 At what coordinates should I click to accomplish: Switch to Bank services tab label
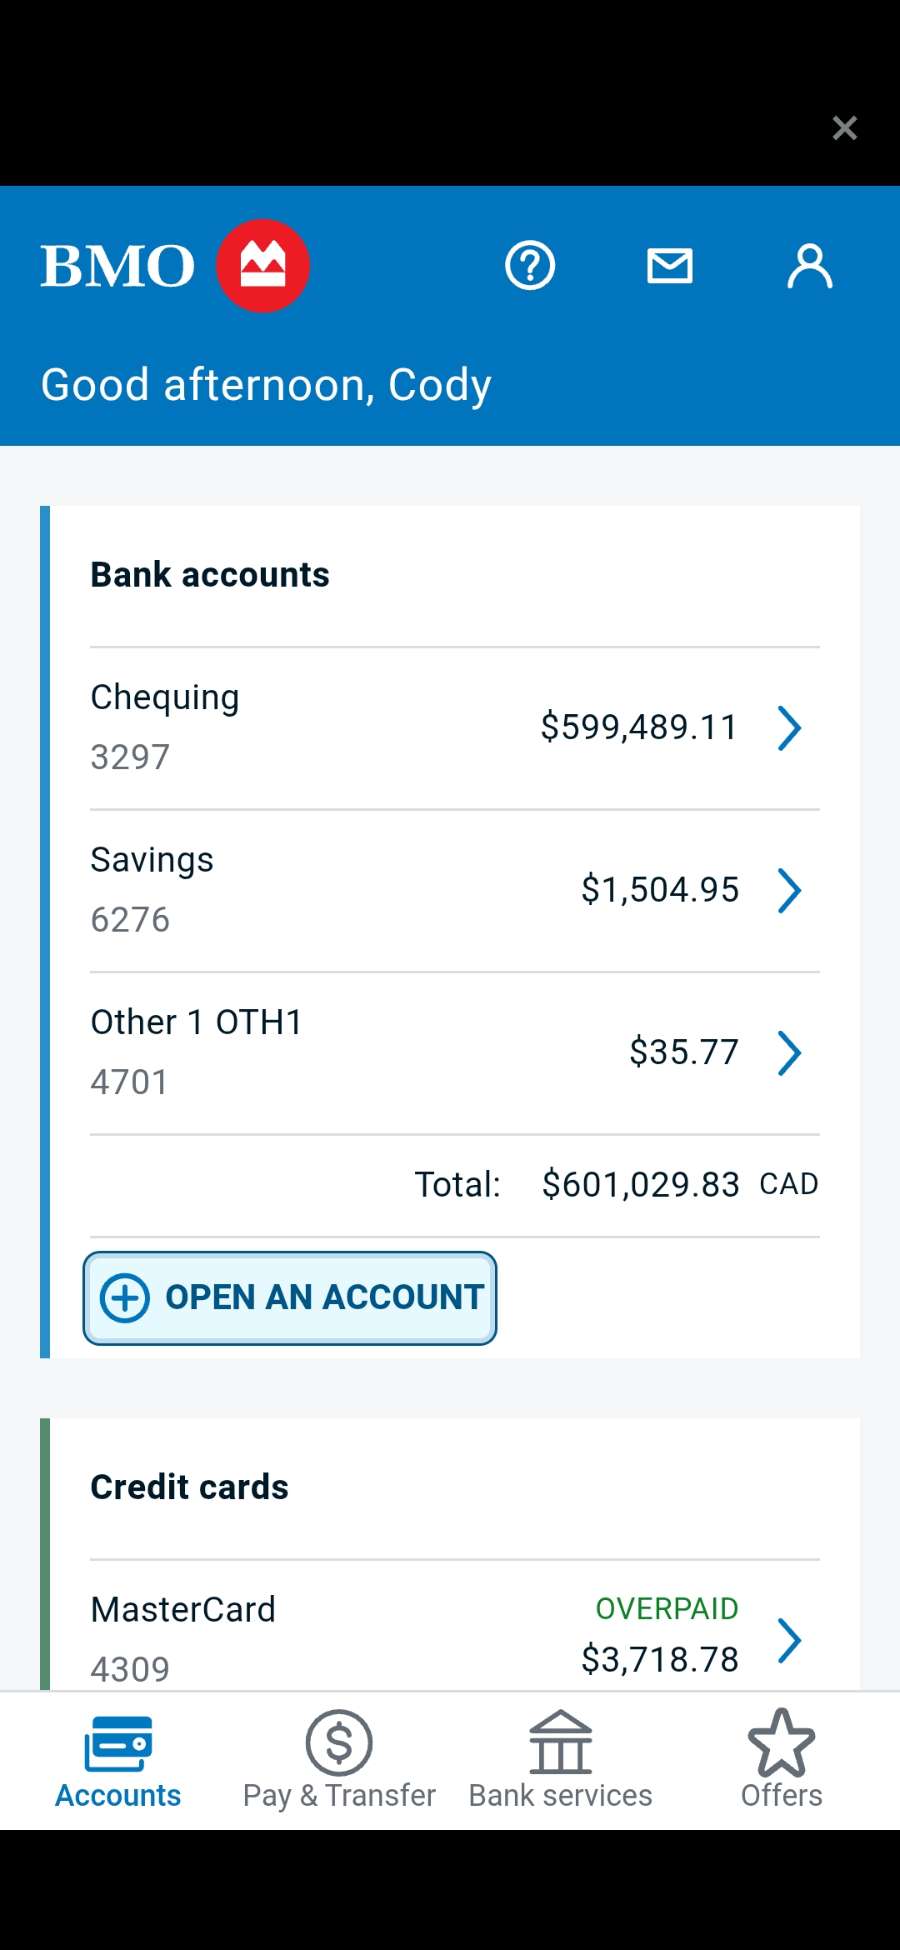[560, 1795]
